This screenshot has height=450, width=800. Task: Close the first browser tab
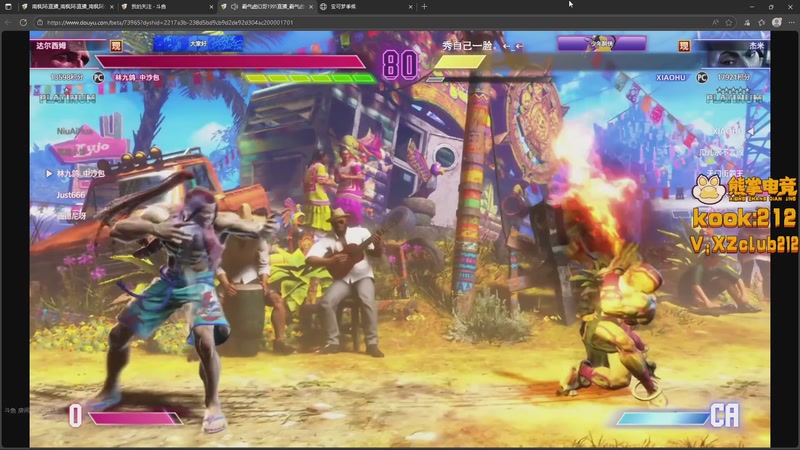pyautogui.click(x=112, y=7)
